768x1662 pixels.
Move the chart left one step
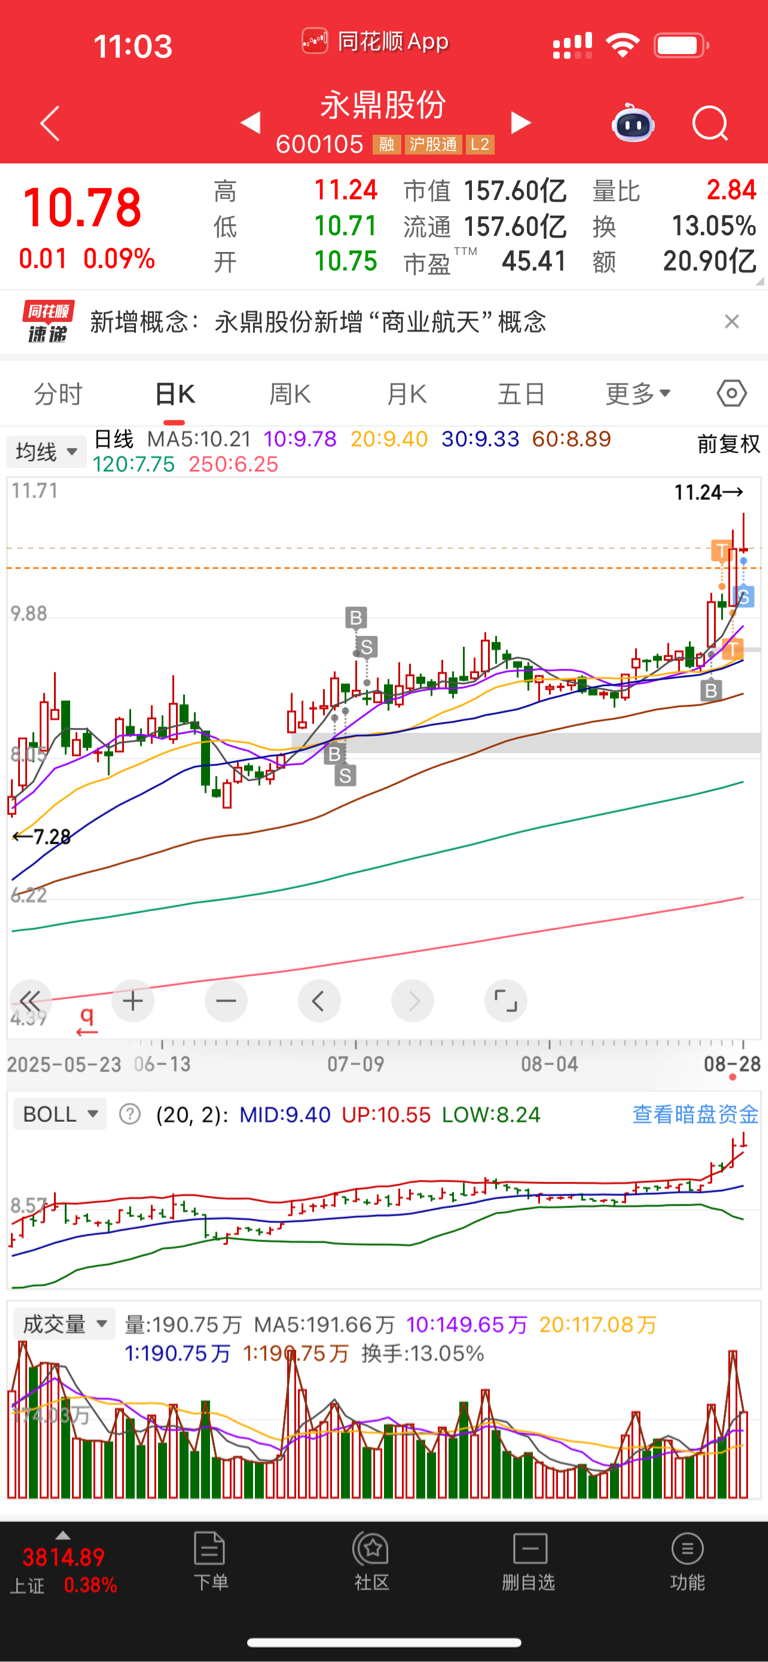319,1001
